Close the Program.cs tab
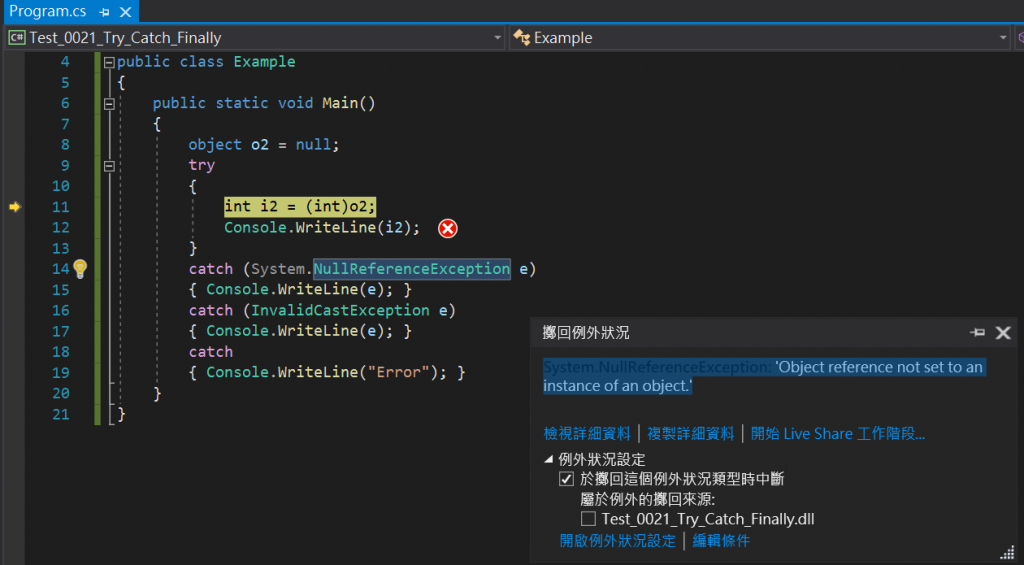Viewport: 1024px width, 565px height. pyautogui.click(x=126, y=12)
